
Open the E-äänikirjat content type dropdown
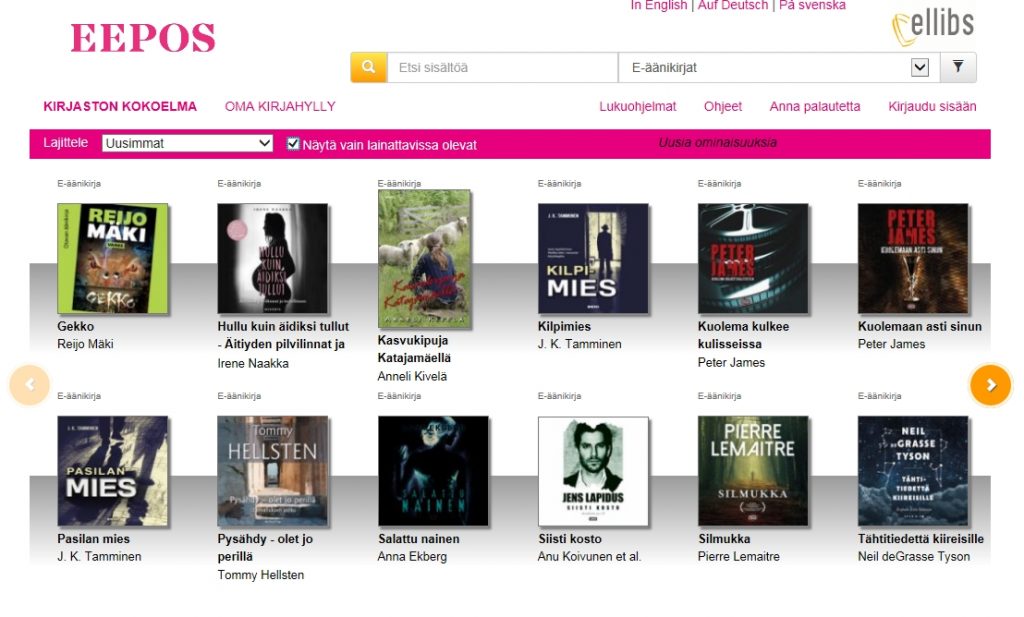(779, 67)
